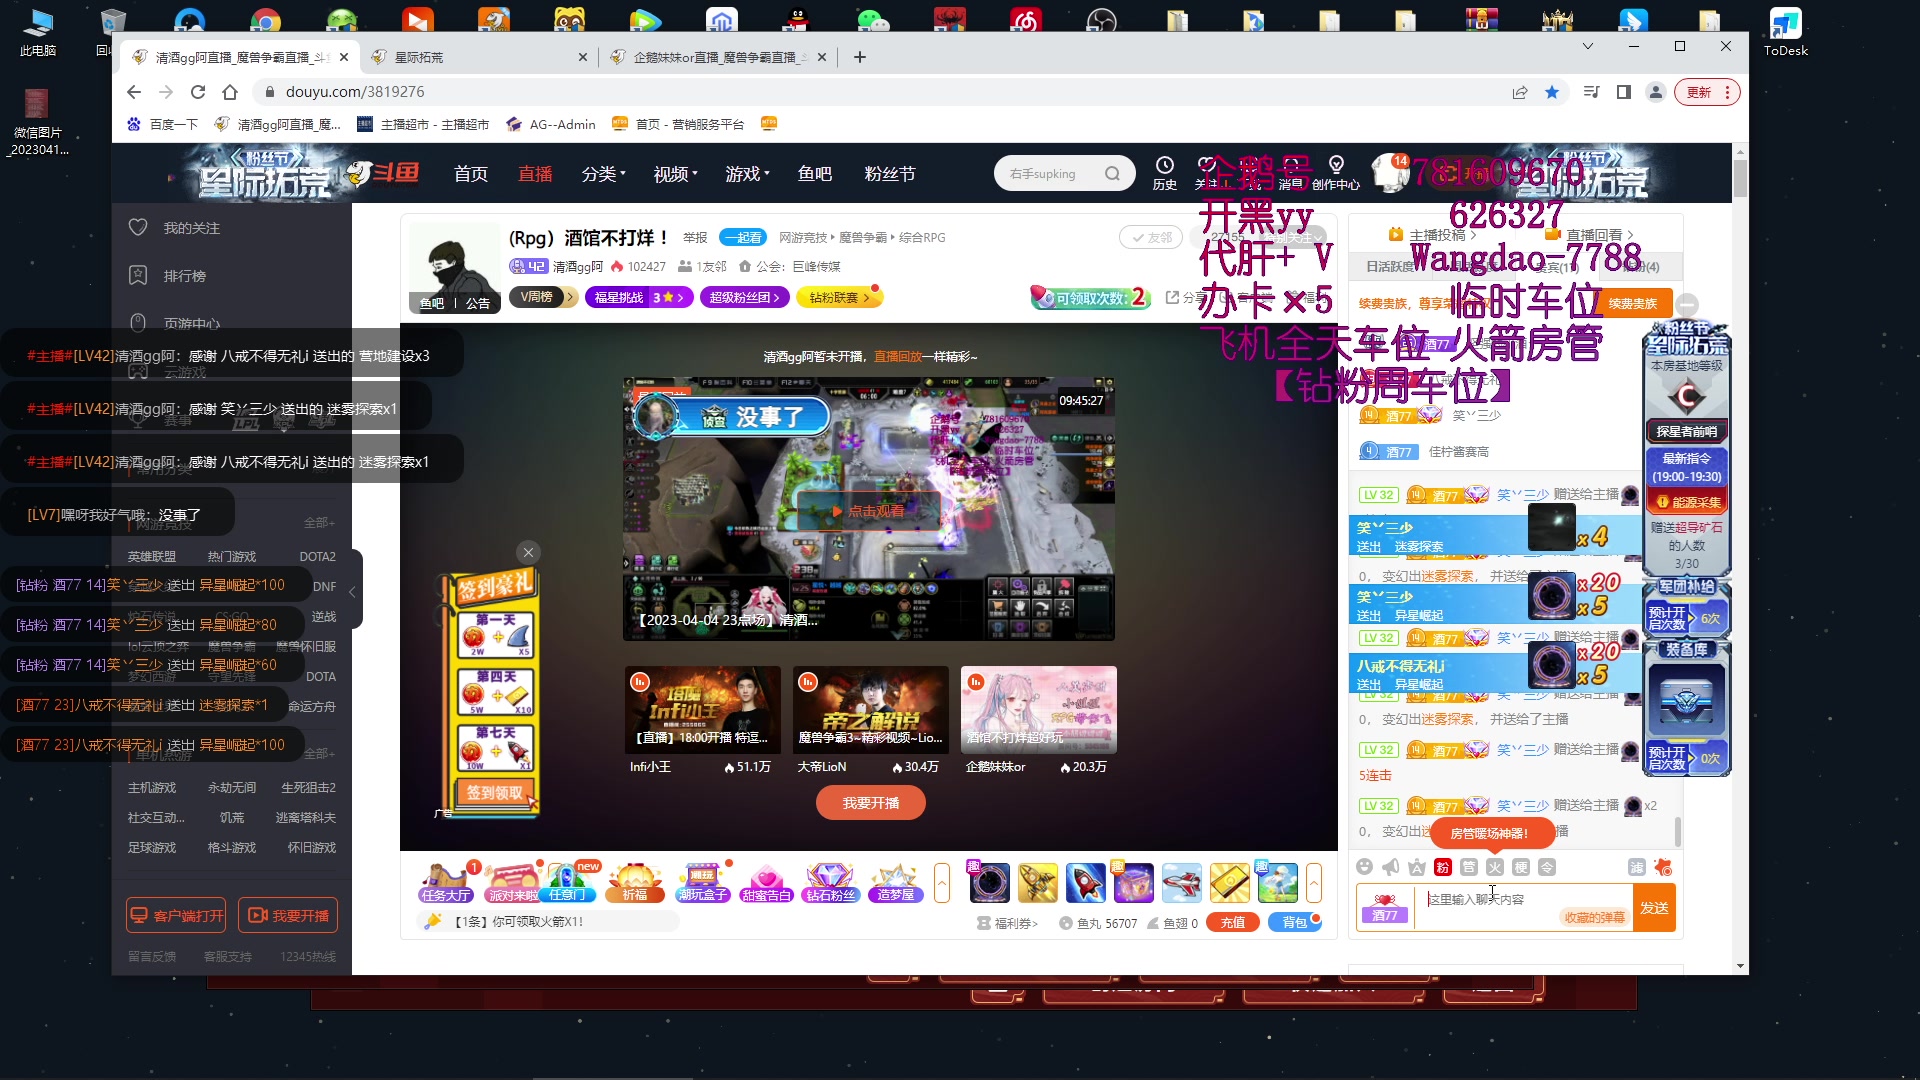Open the 钻石粉丝 diamond icon

(x=830, y=882)
